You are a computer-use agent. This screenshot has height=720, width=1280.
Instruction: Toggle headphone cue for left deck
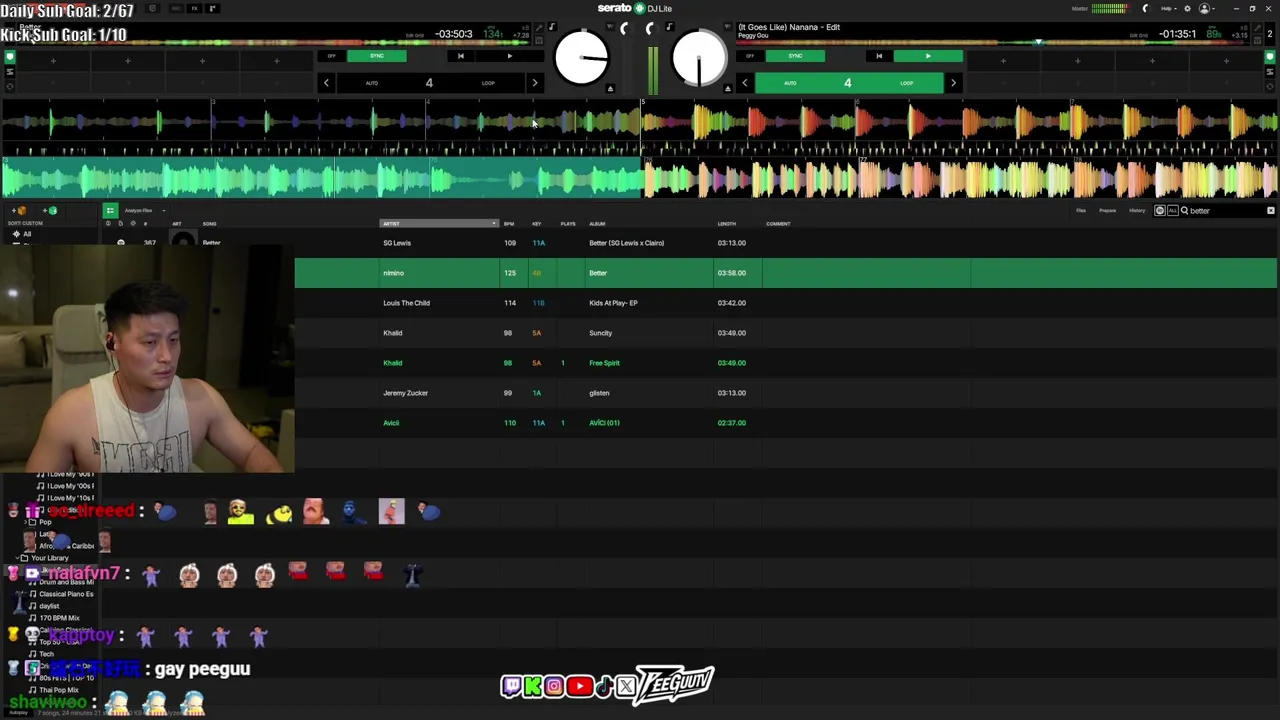[x=624, y=29]
